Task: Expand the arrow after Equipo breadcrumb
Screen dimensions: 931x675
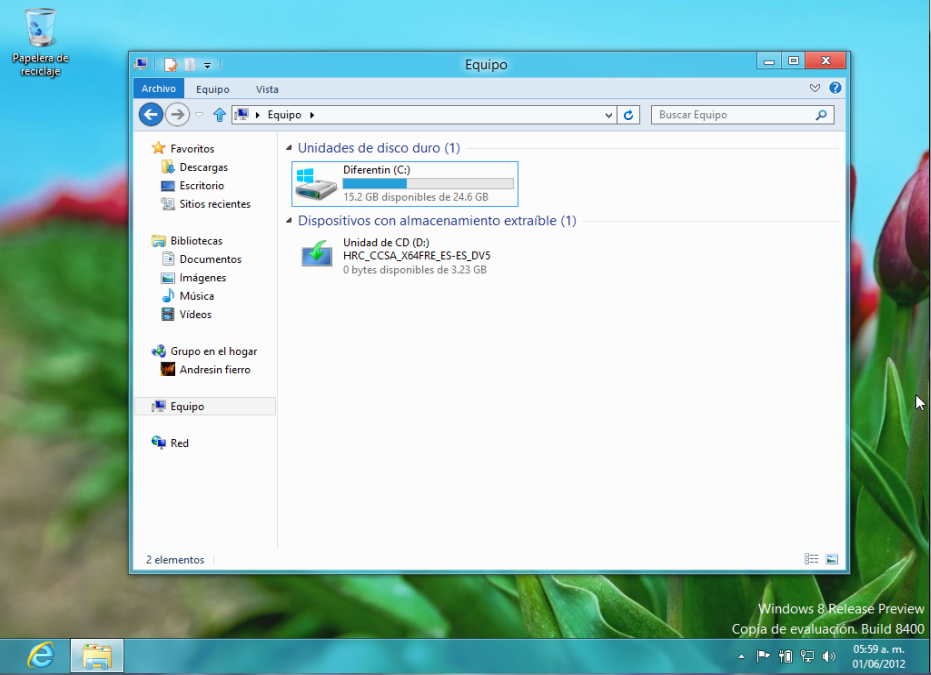Action: [312, 115]
